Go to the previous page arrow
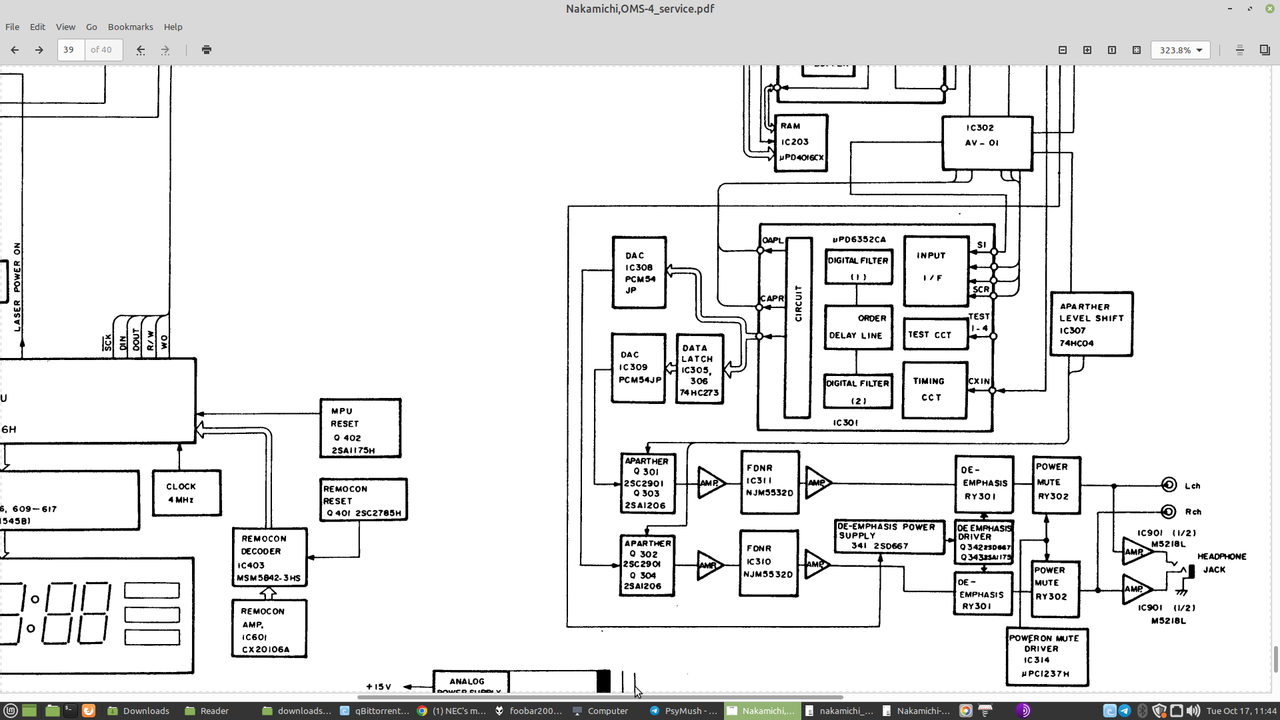 pos(14,49)
